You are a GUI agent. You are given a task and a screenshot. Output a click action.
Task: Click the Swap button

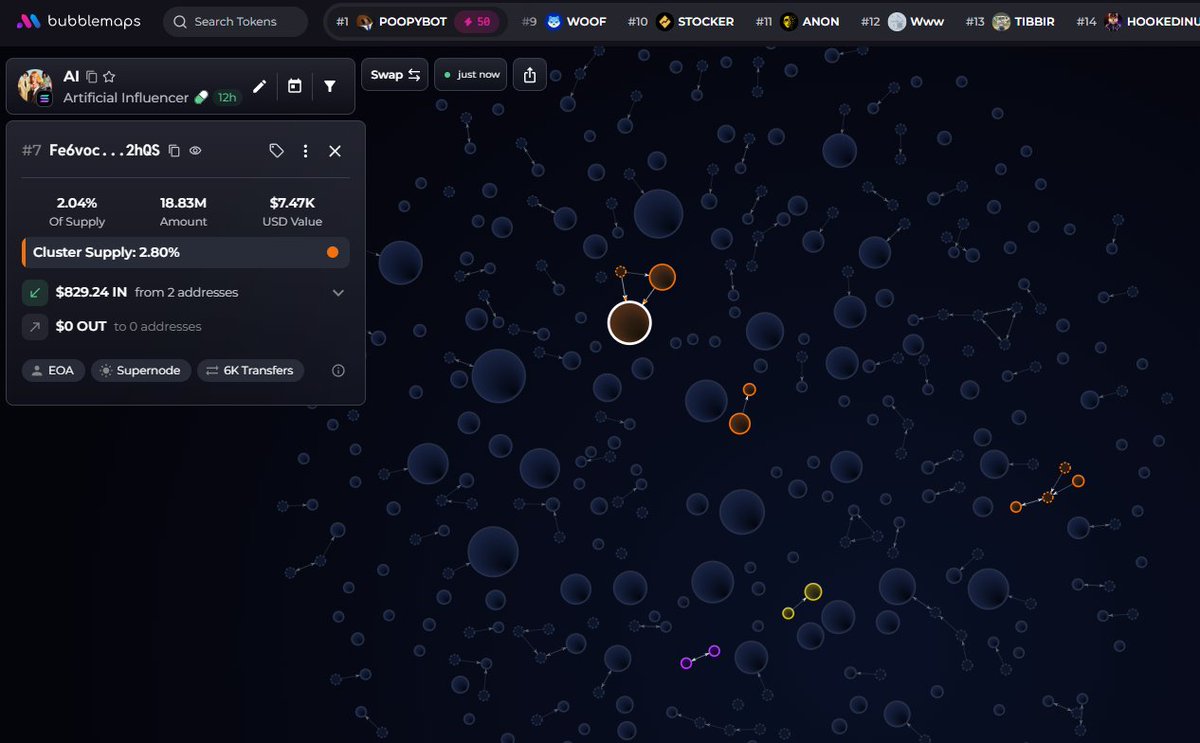pyautogui.click(x=395, y=75)
